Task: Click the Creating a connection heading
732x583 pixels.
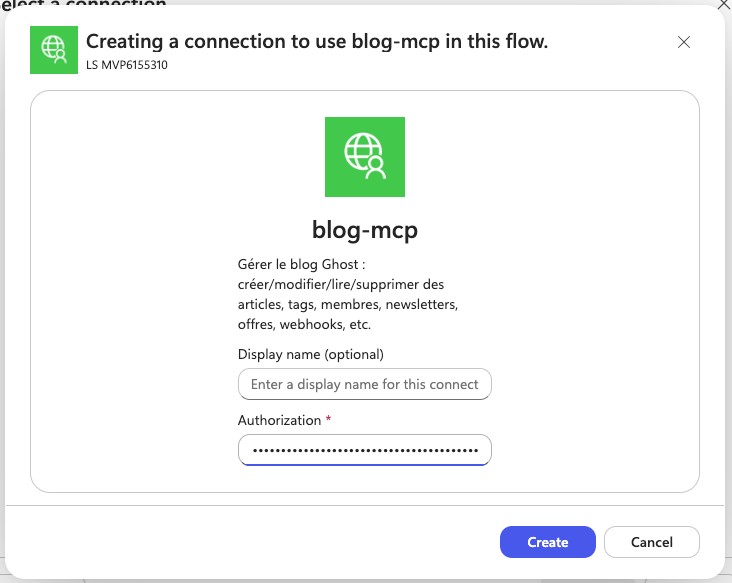Action: point(317,41)
